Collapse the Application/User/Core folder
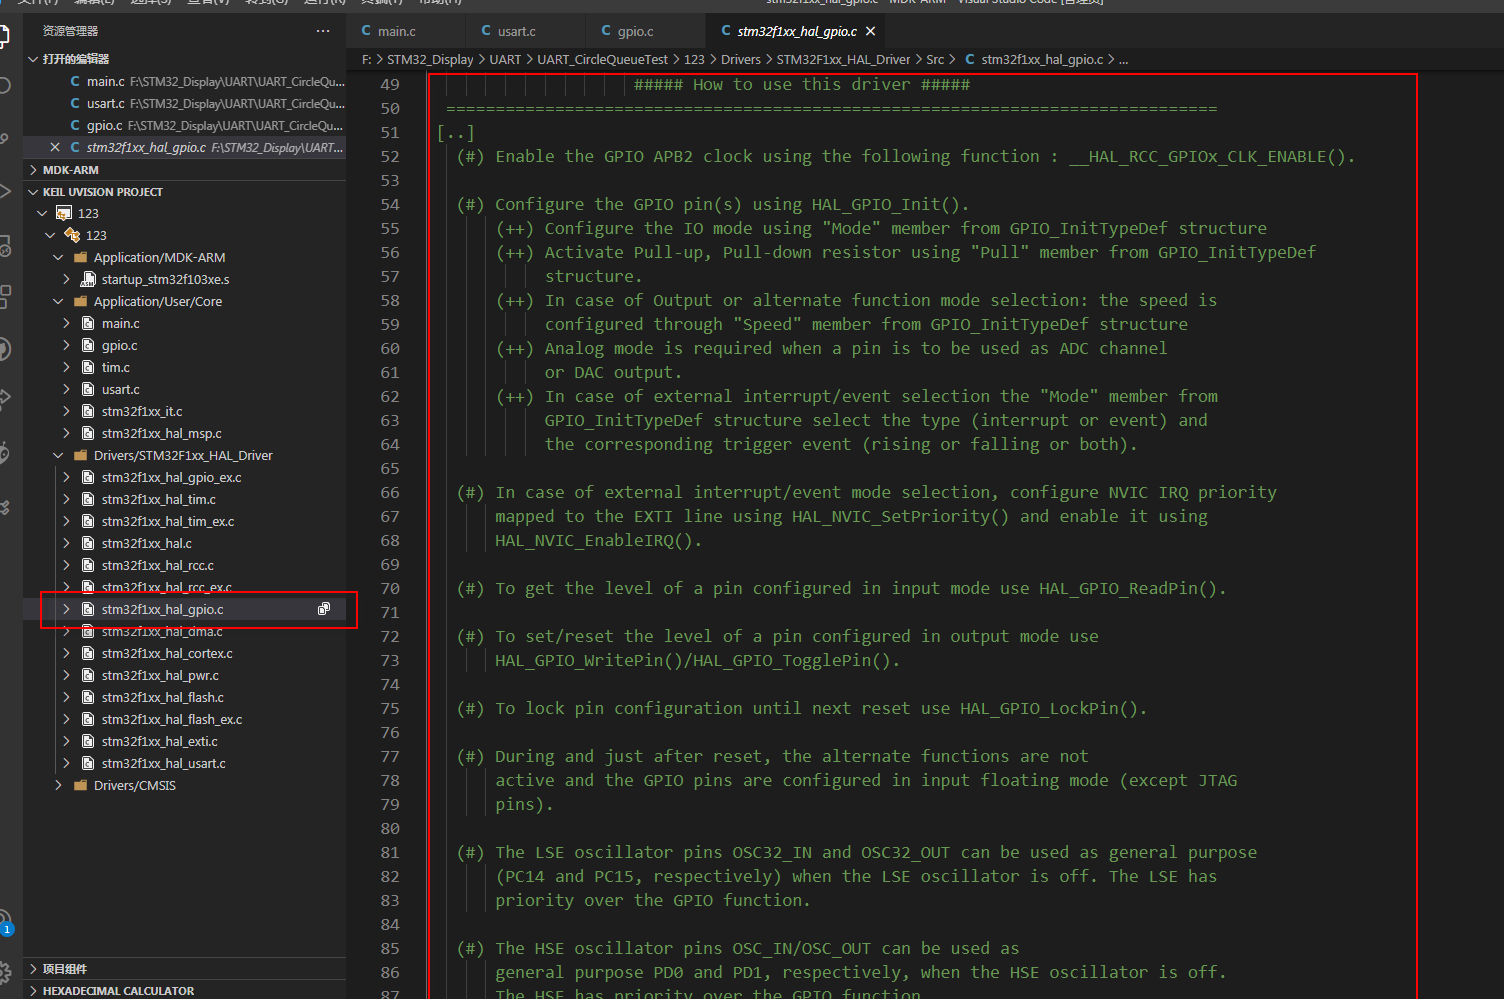The height and width of the screenshot is (999, 1504). click(58, 301)
